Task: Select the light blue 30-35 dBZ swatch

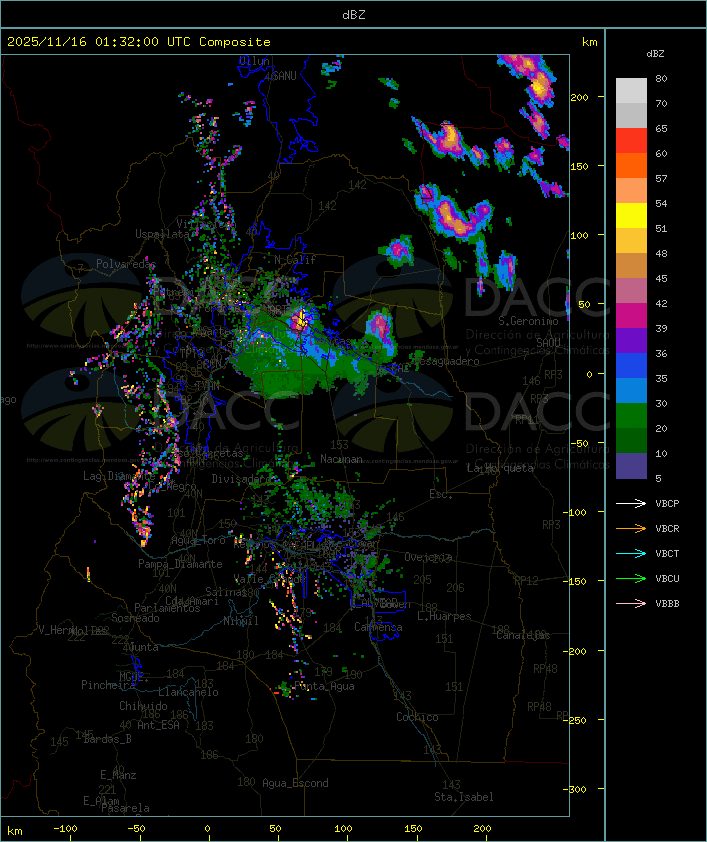Action: tap(631, 391)
